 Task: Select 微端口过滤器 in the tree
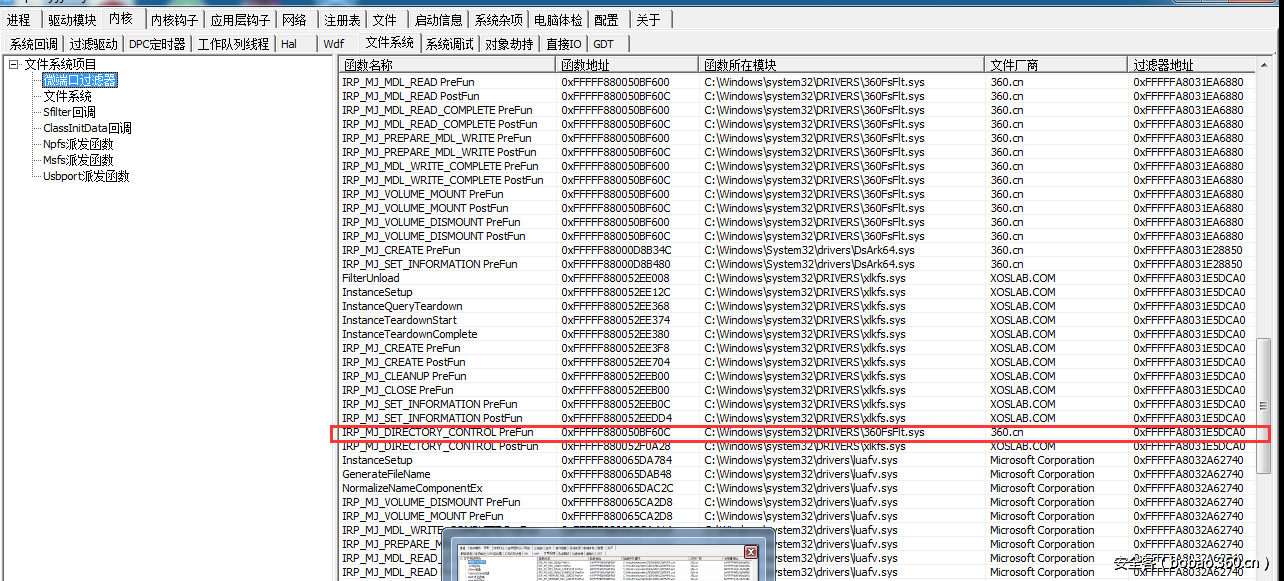[x=80, y=80]
